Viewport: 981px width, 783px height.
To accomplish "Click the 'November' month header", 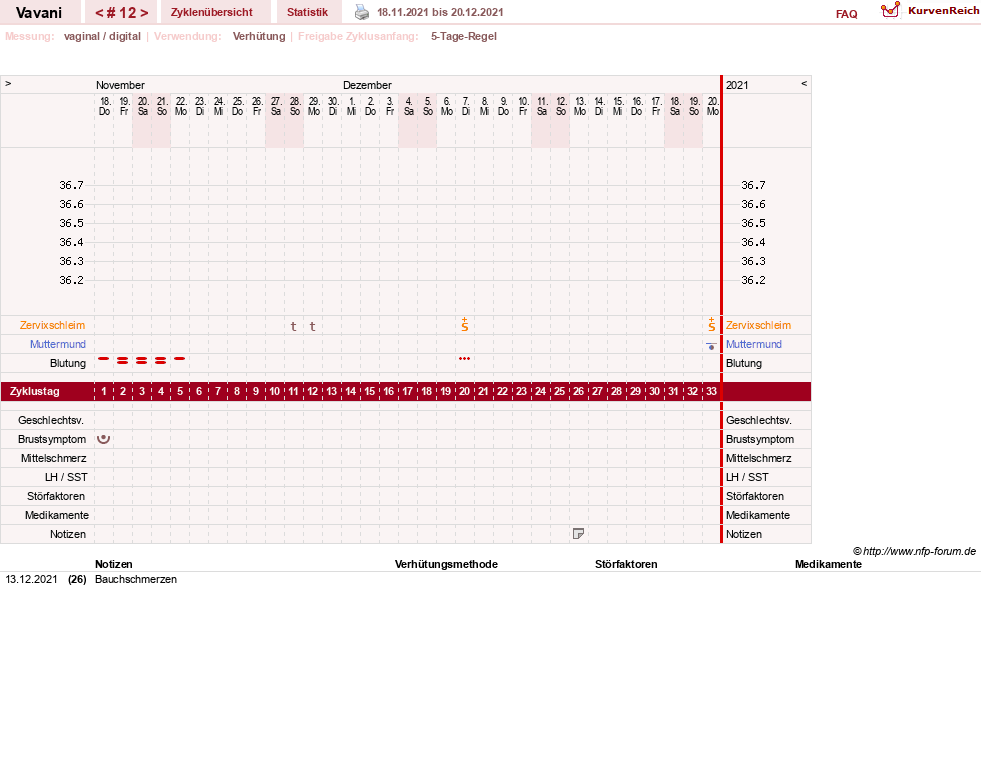I will point(120,85).
